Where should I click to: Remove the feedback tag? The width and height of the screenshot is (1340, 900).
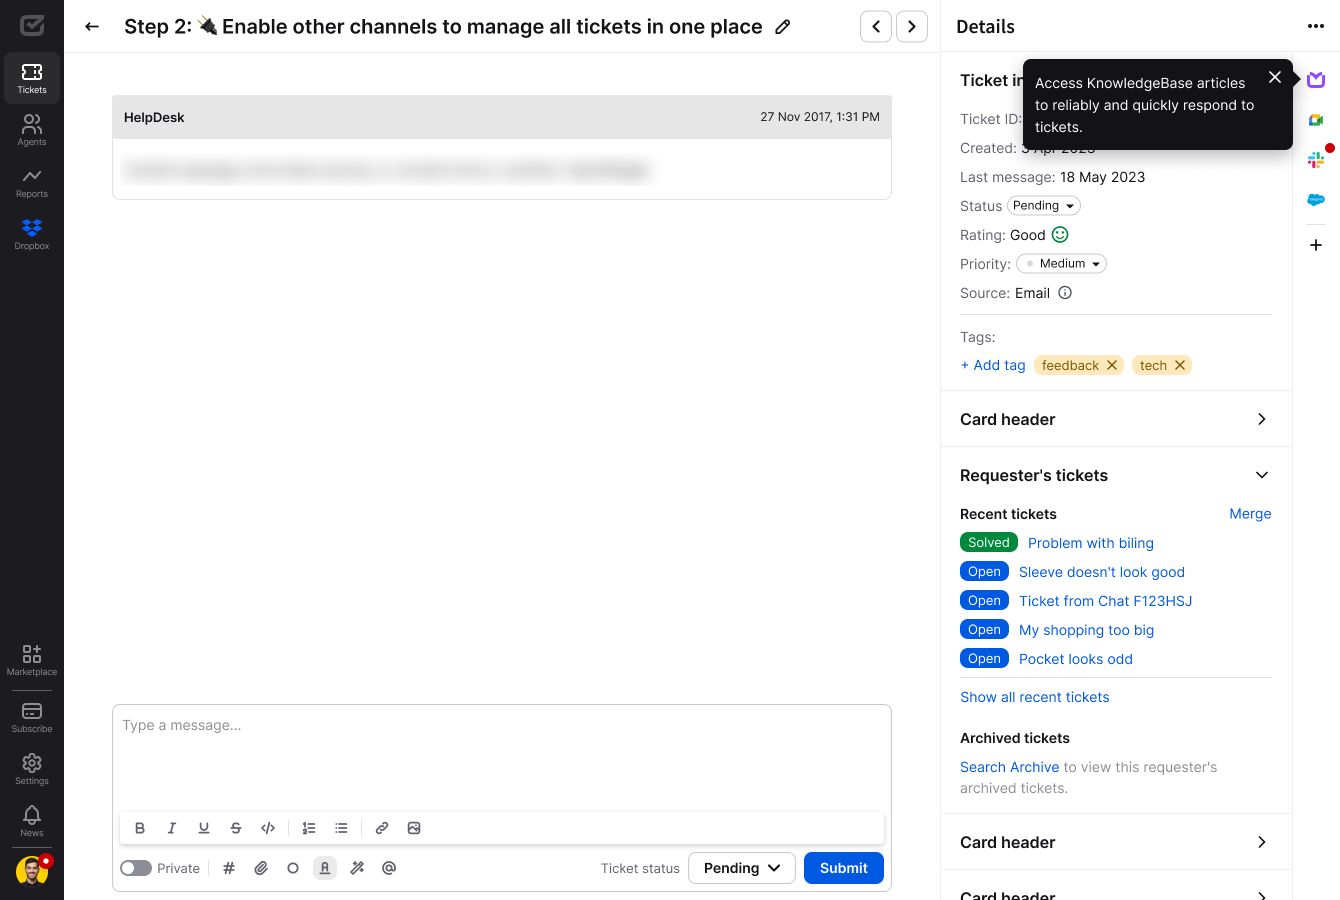click(x=1111, y=365)
